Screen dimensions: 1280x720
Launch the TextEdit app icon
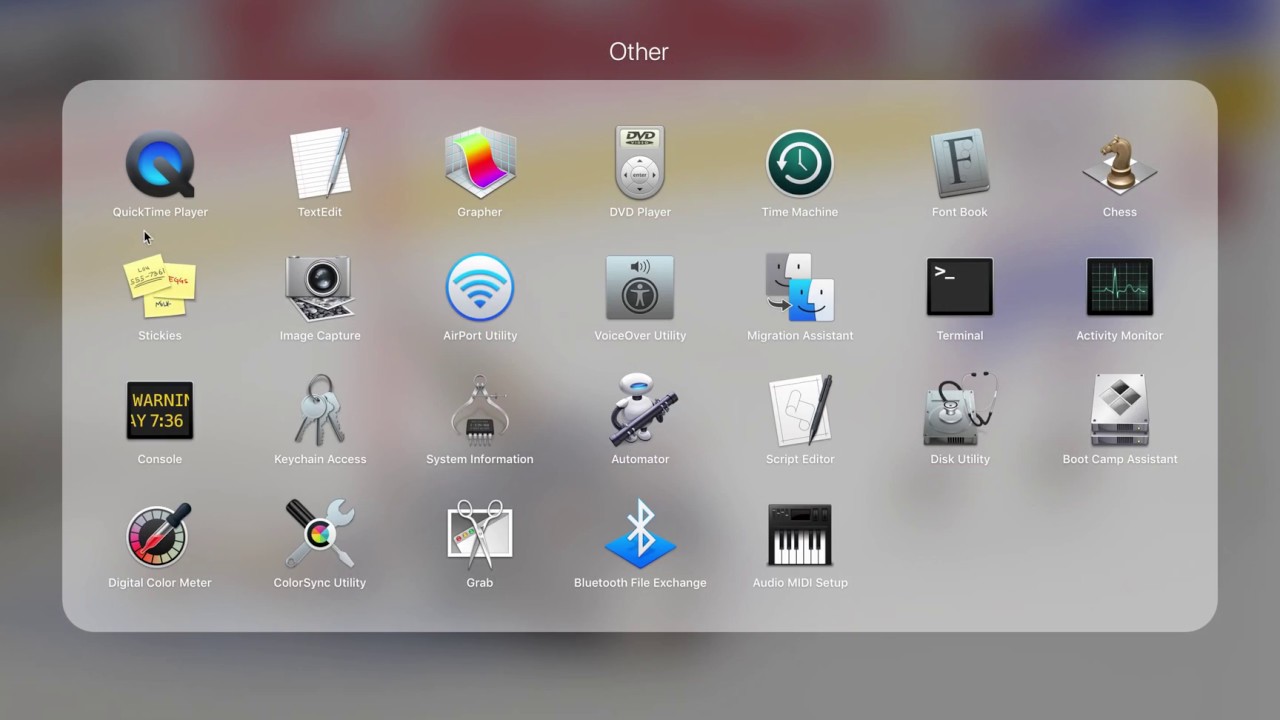320,163
